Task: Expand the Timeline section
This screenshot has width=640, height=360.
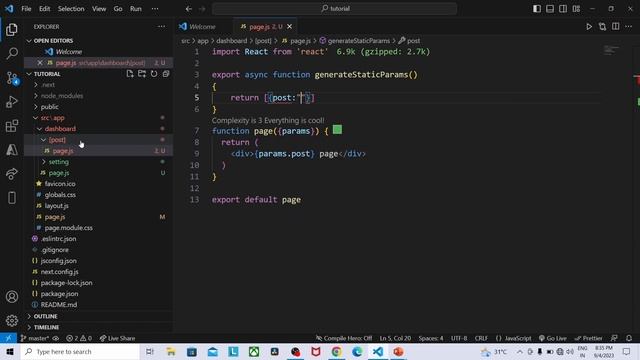Action: click(29, 327)
